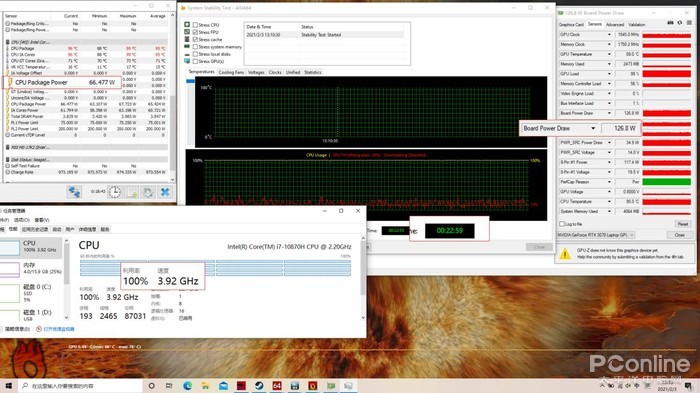Click the HWiNFO network arrows icon
700x393 pixels.
coord(74,192)
